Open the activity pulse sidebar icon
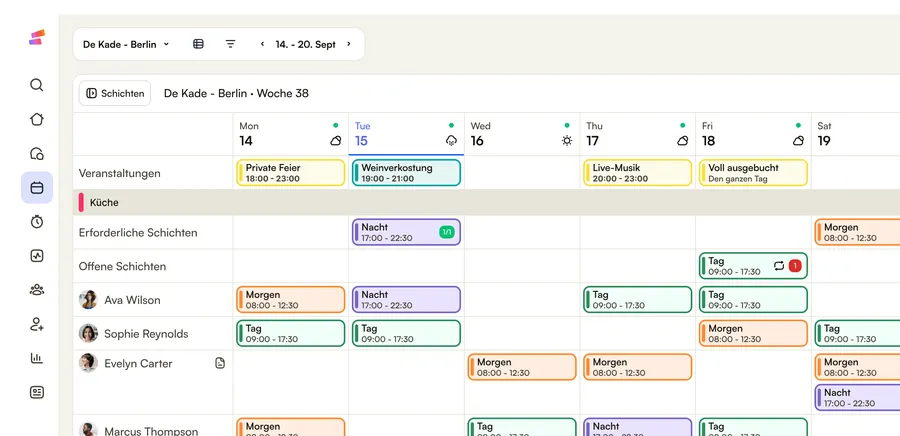 coord(37,256)
